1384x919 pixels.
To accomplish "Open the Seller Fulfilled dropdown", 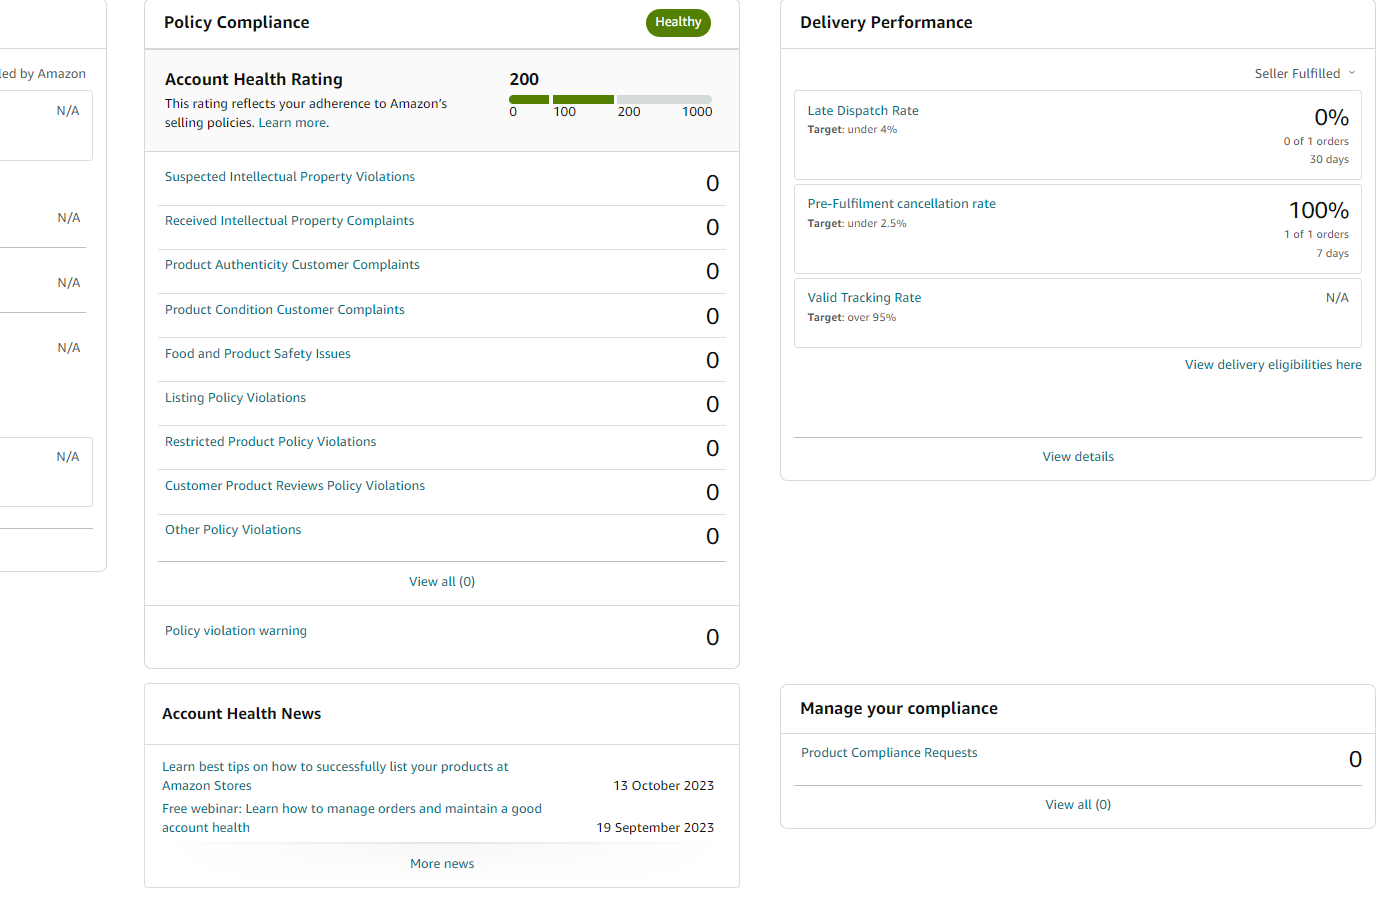I will click(x=1305, y=74).
